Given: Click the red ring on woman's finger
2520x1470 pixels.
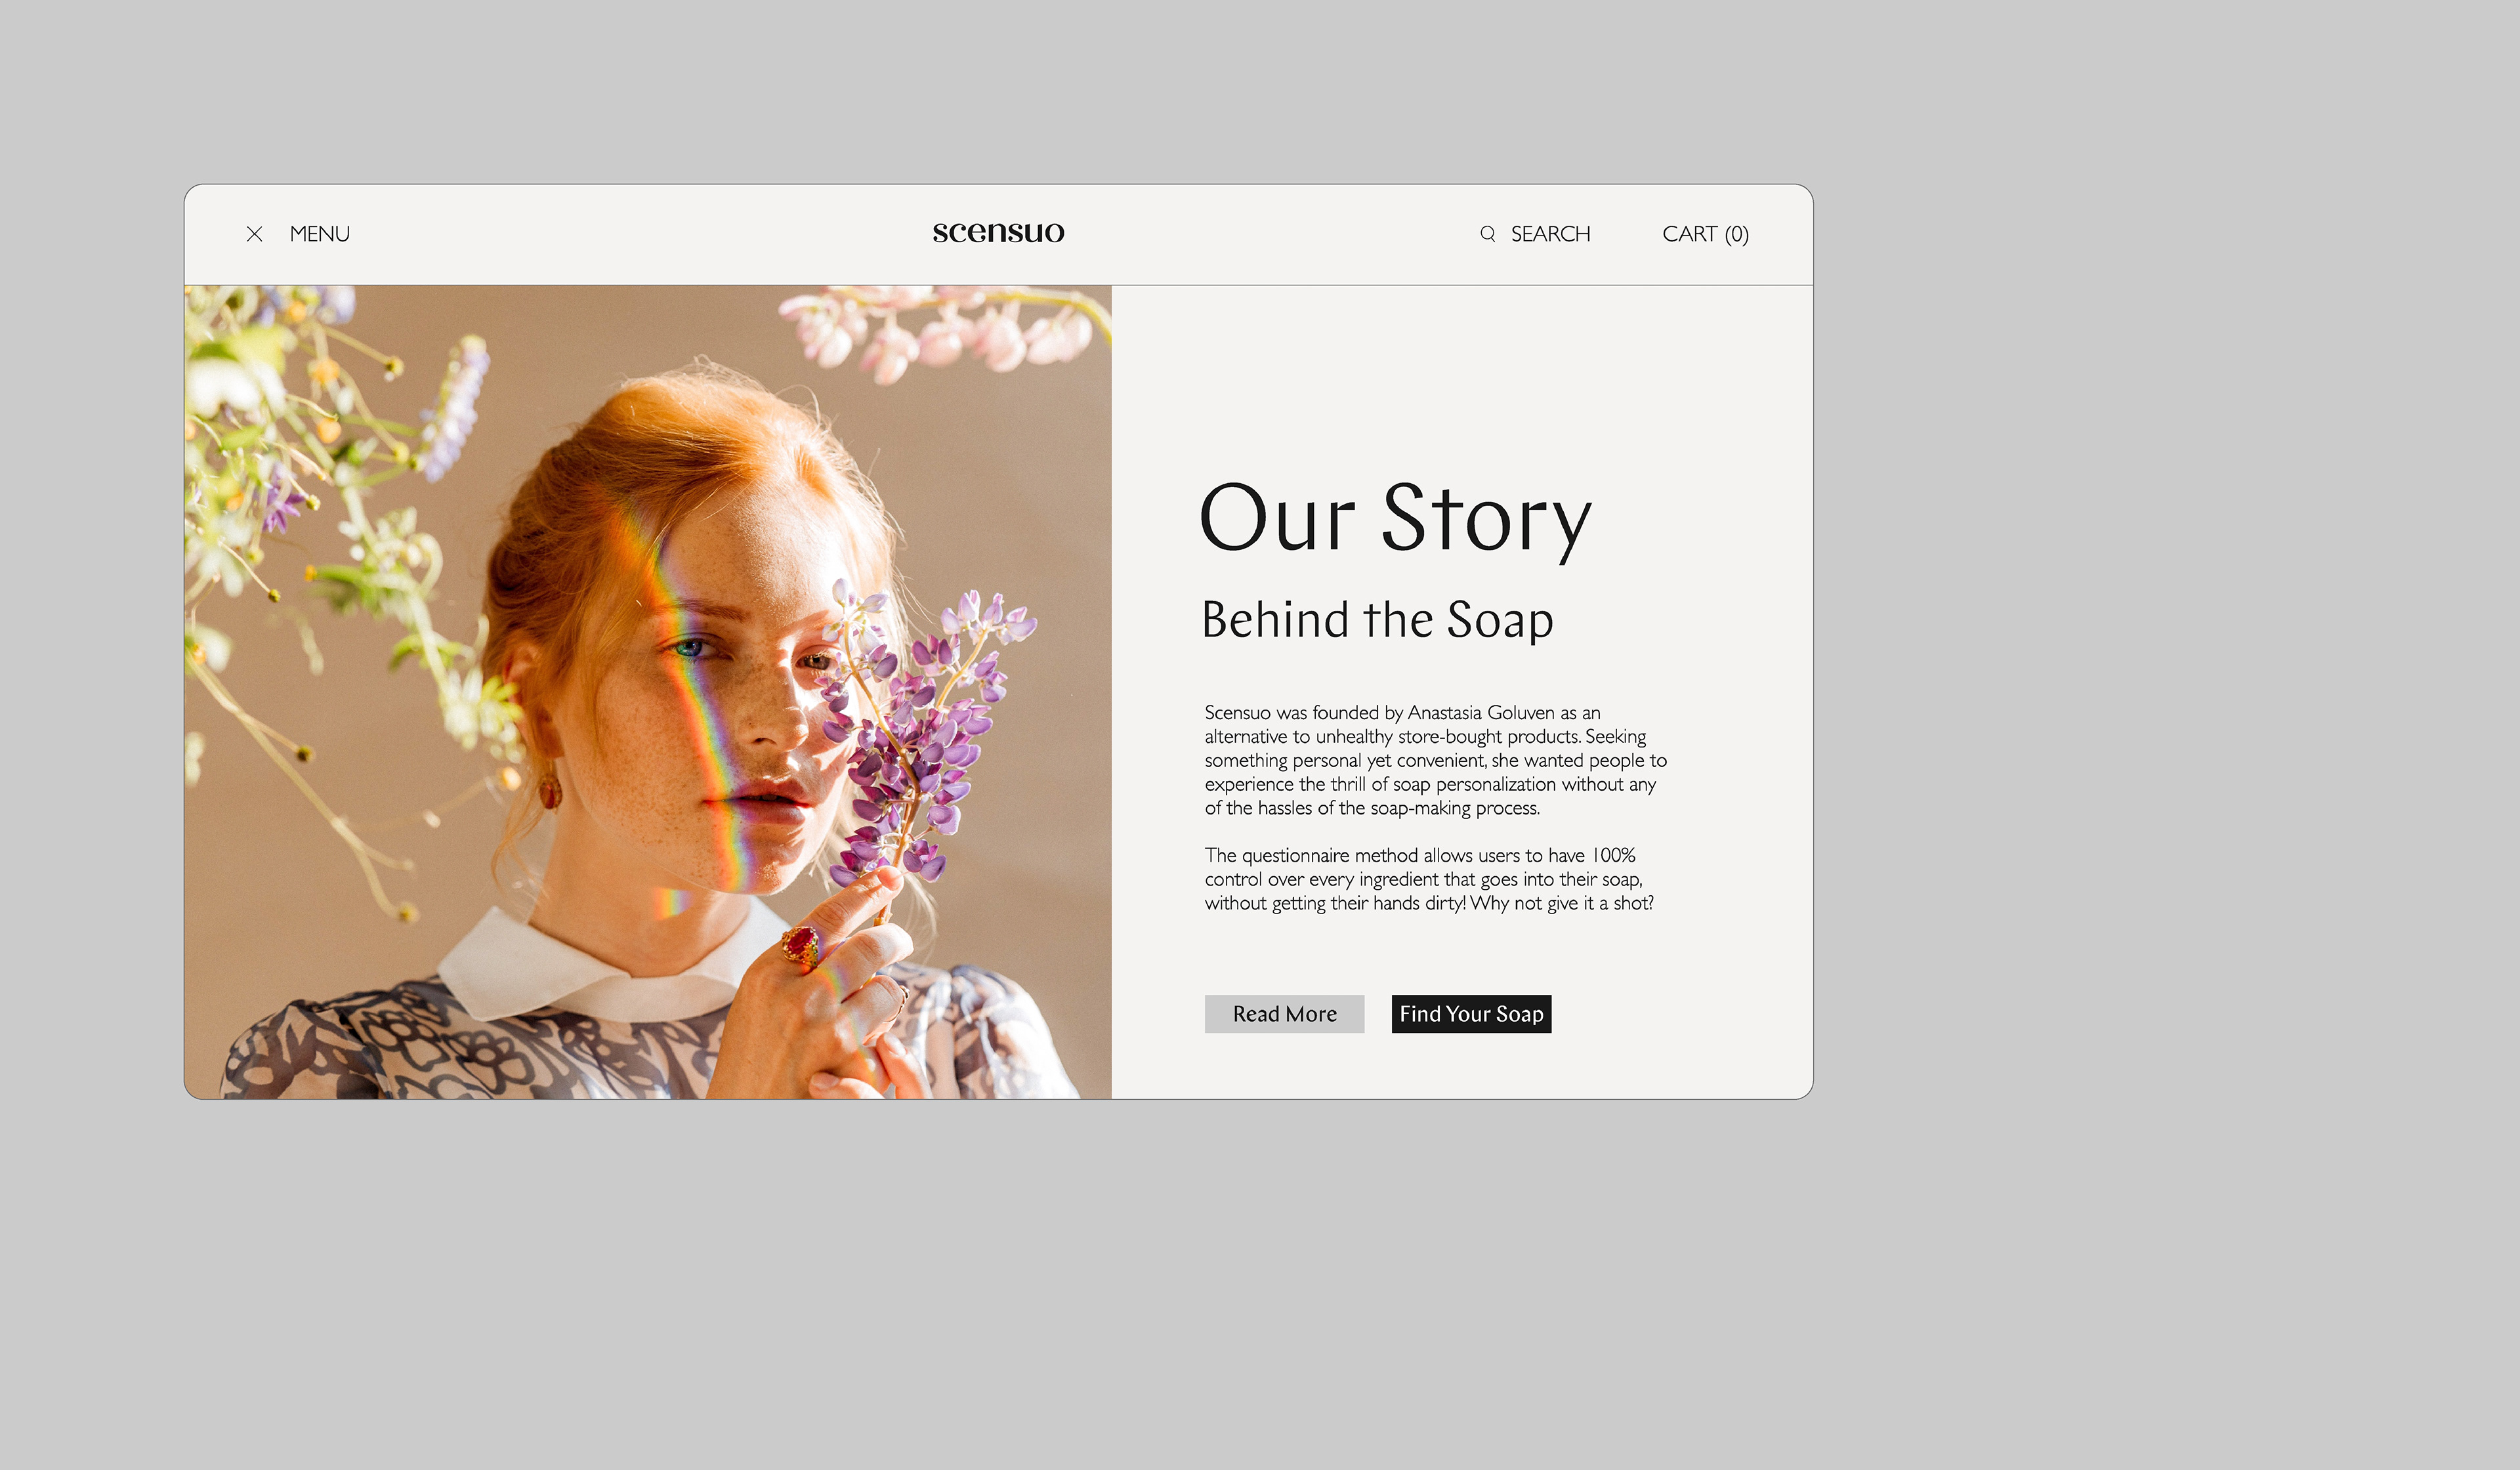Looking at the screenshot, I should 800,945.
